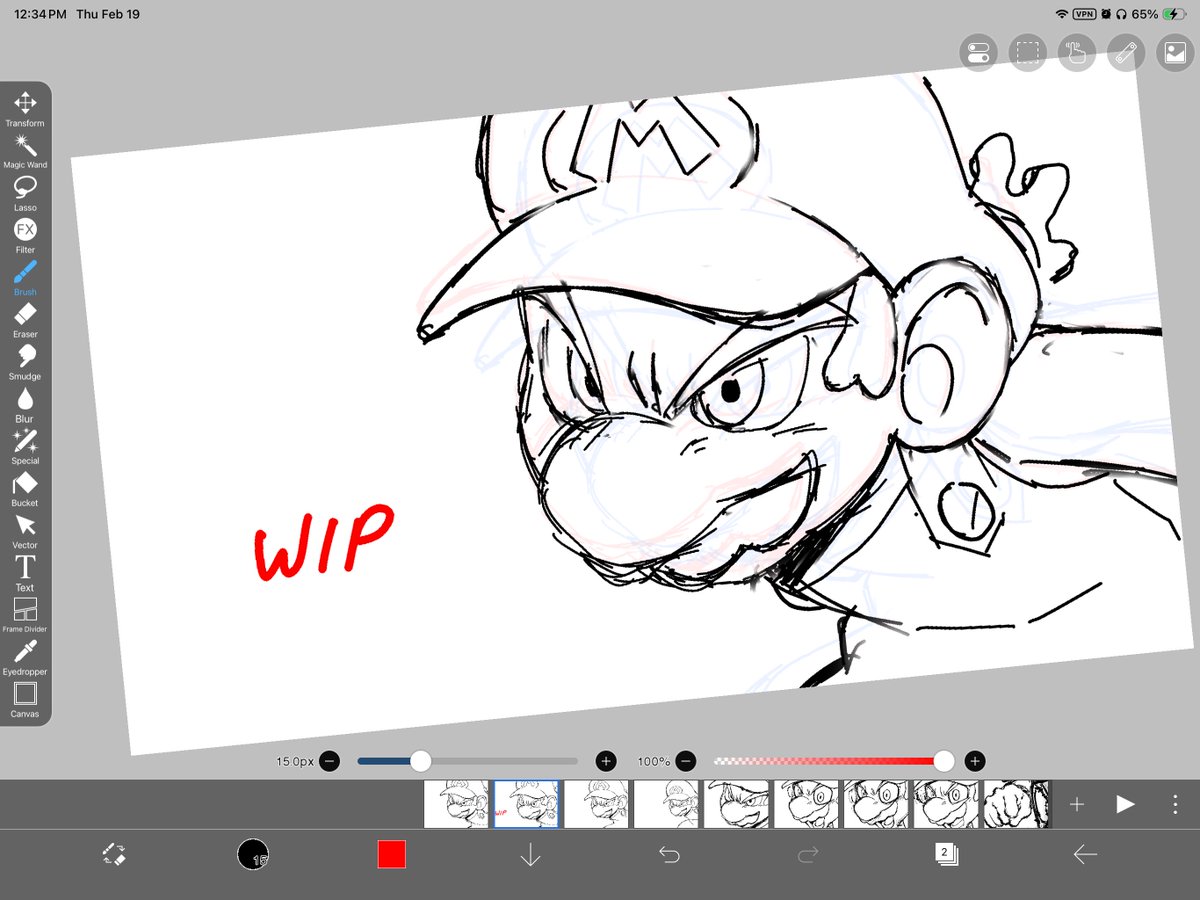The height and width of the screenshot is (900, 1200).
Task: Click the red opacity slider
Action: 833,761
